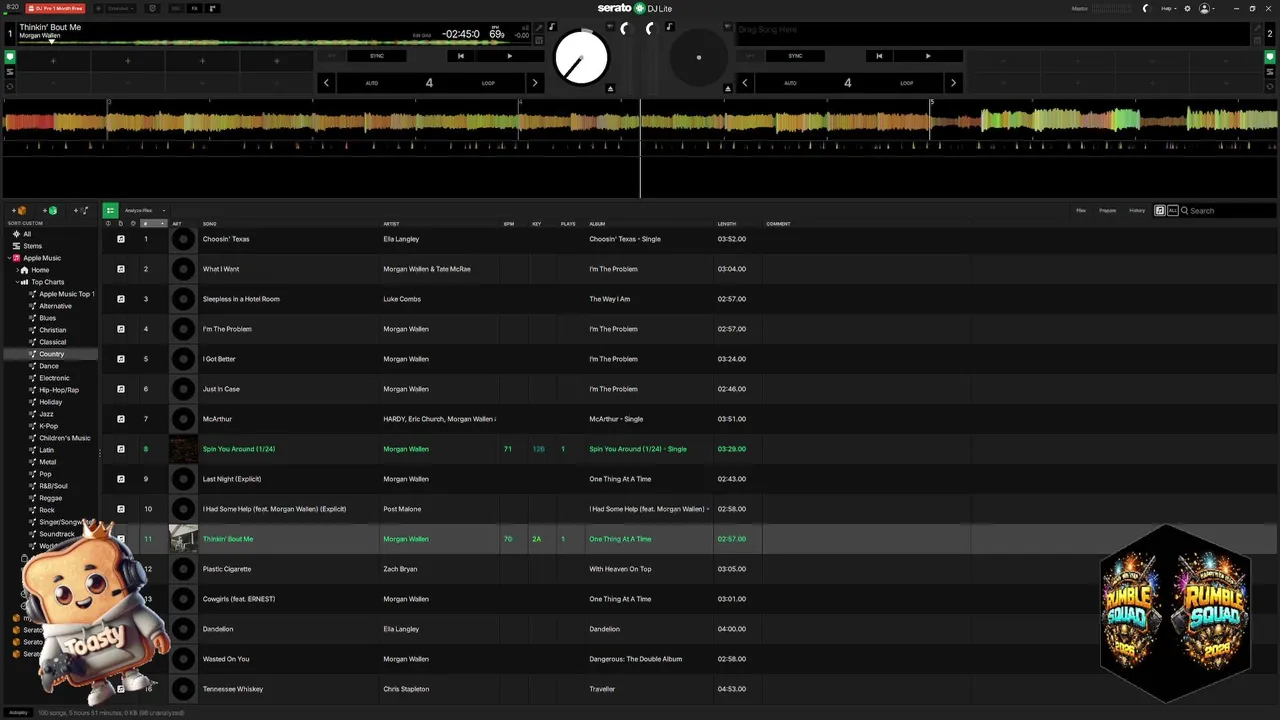Click the shield icon in top bar
The image size is (1280, 720).
pos(152,9)
